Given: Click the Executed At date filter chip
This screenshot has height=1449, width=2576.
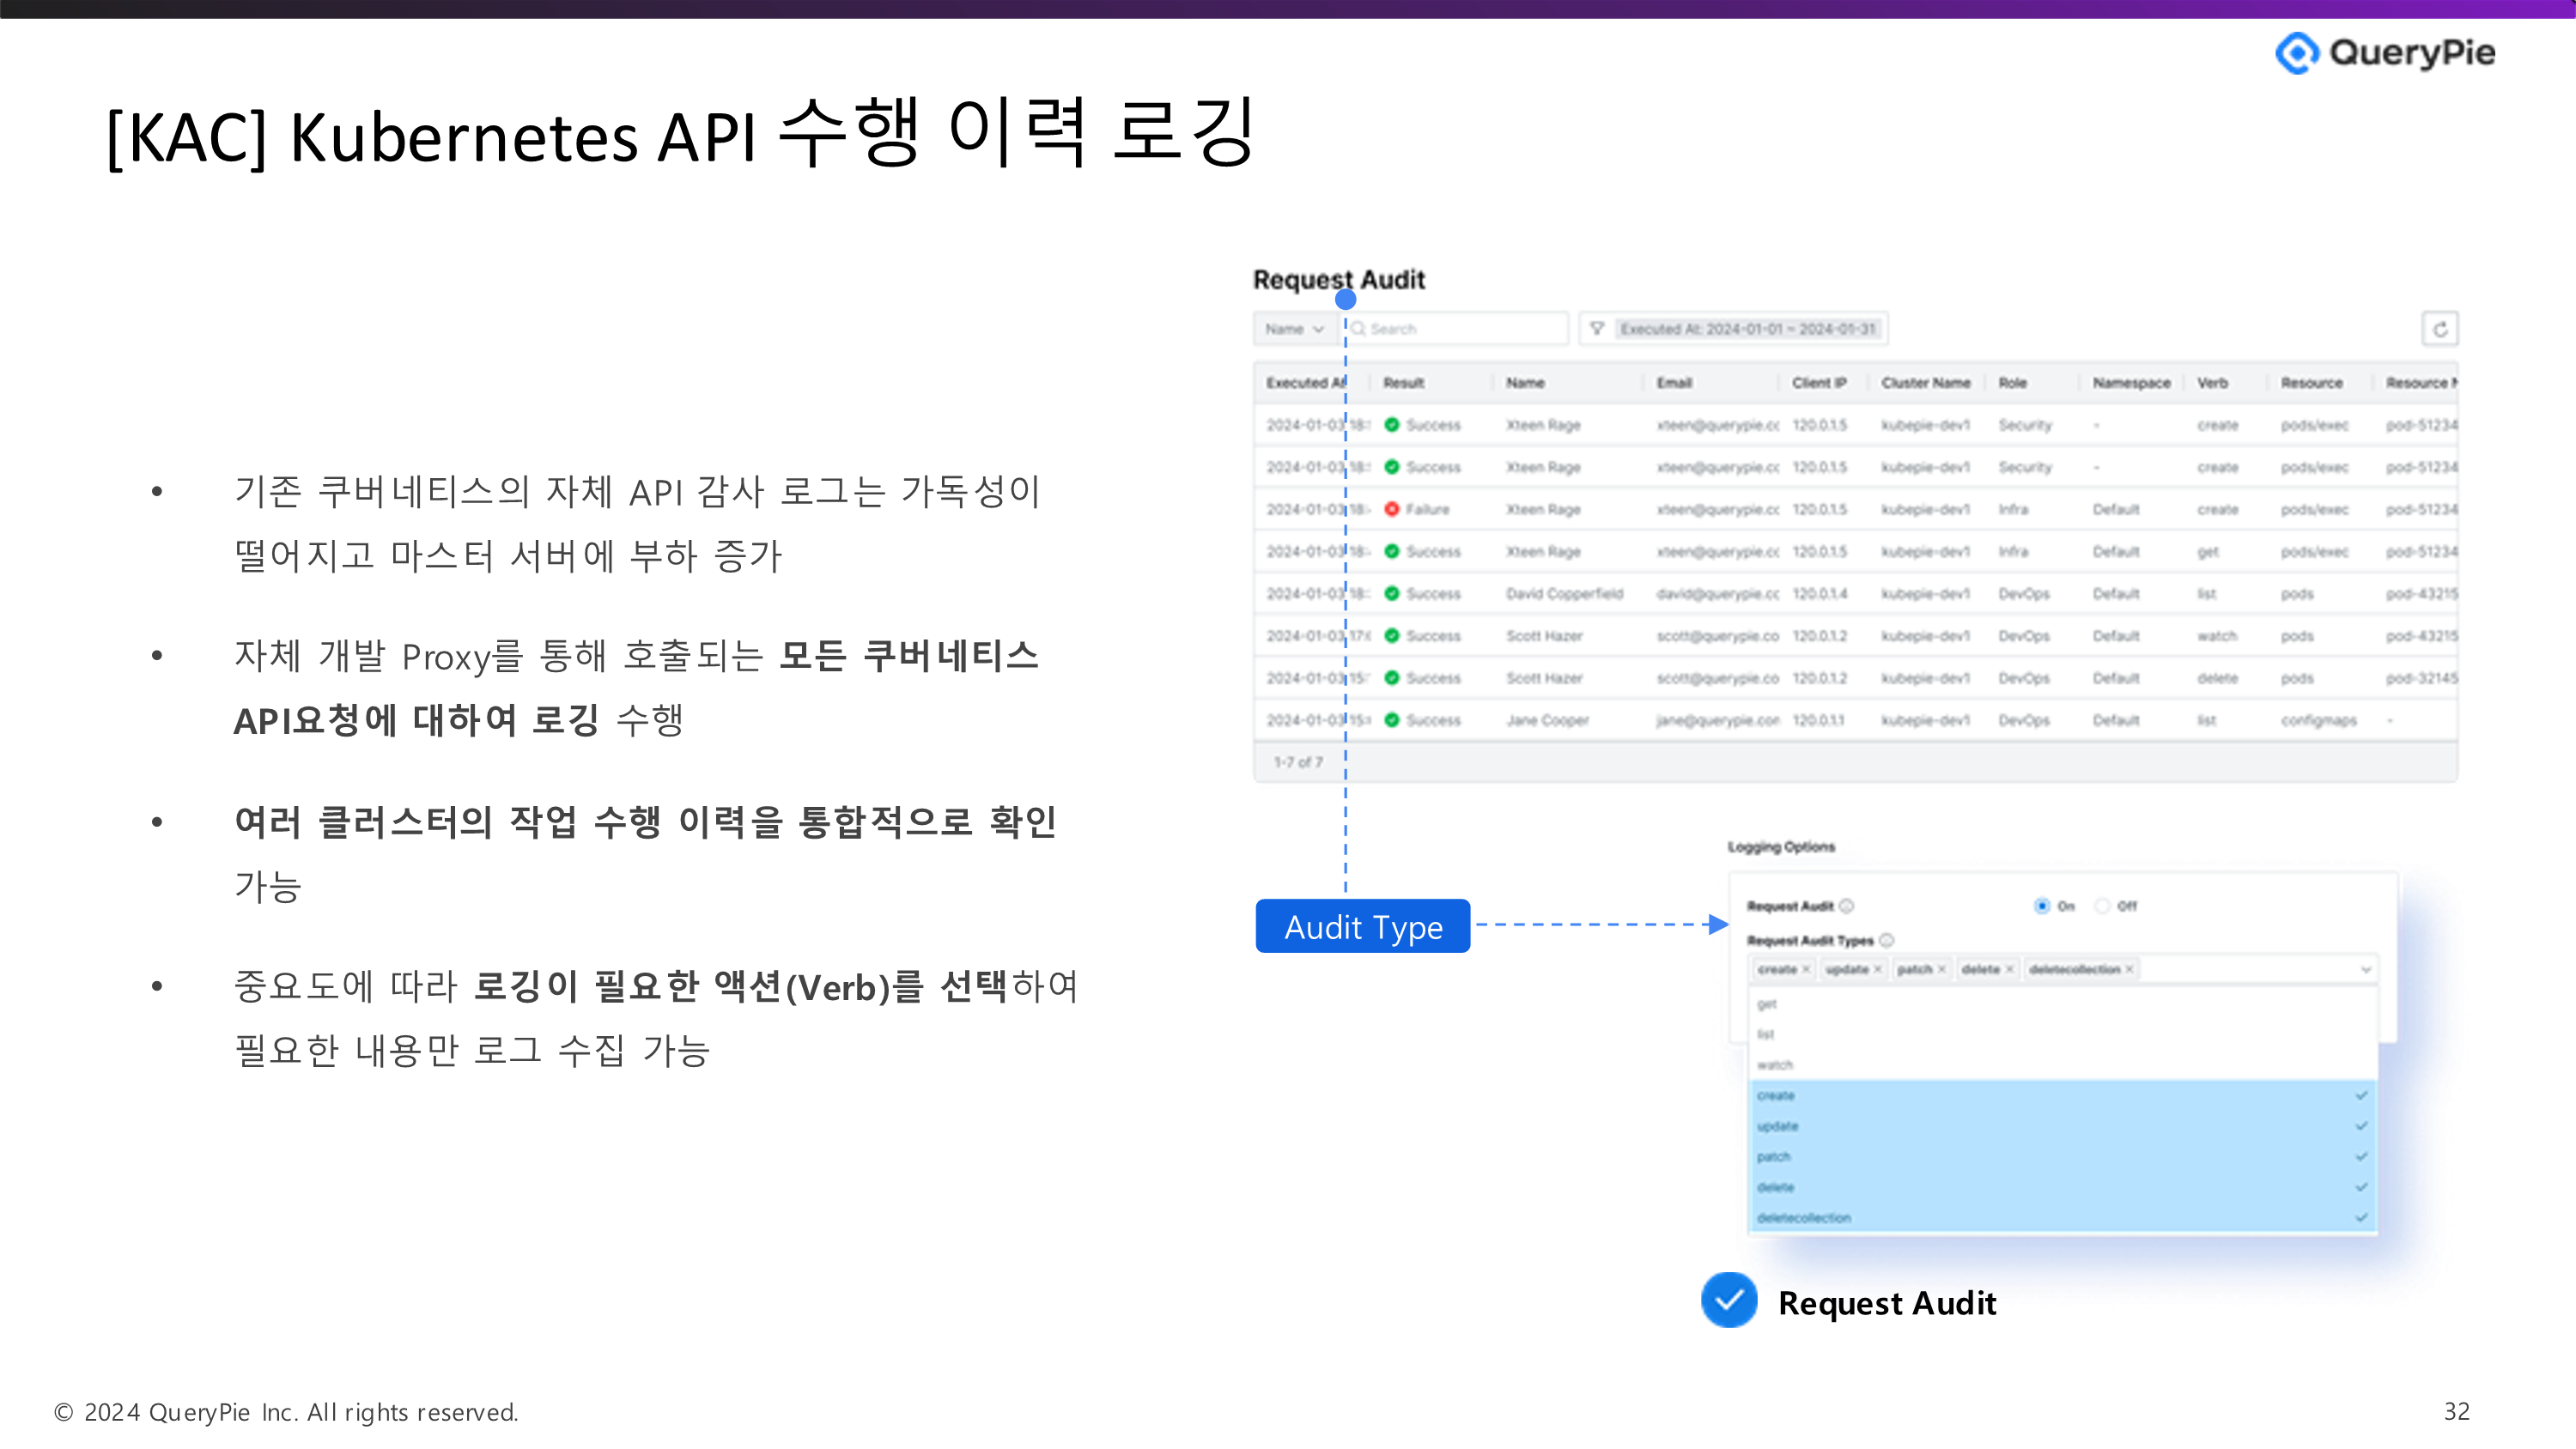Looking at the screenshot, I should 1747,329.
